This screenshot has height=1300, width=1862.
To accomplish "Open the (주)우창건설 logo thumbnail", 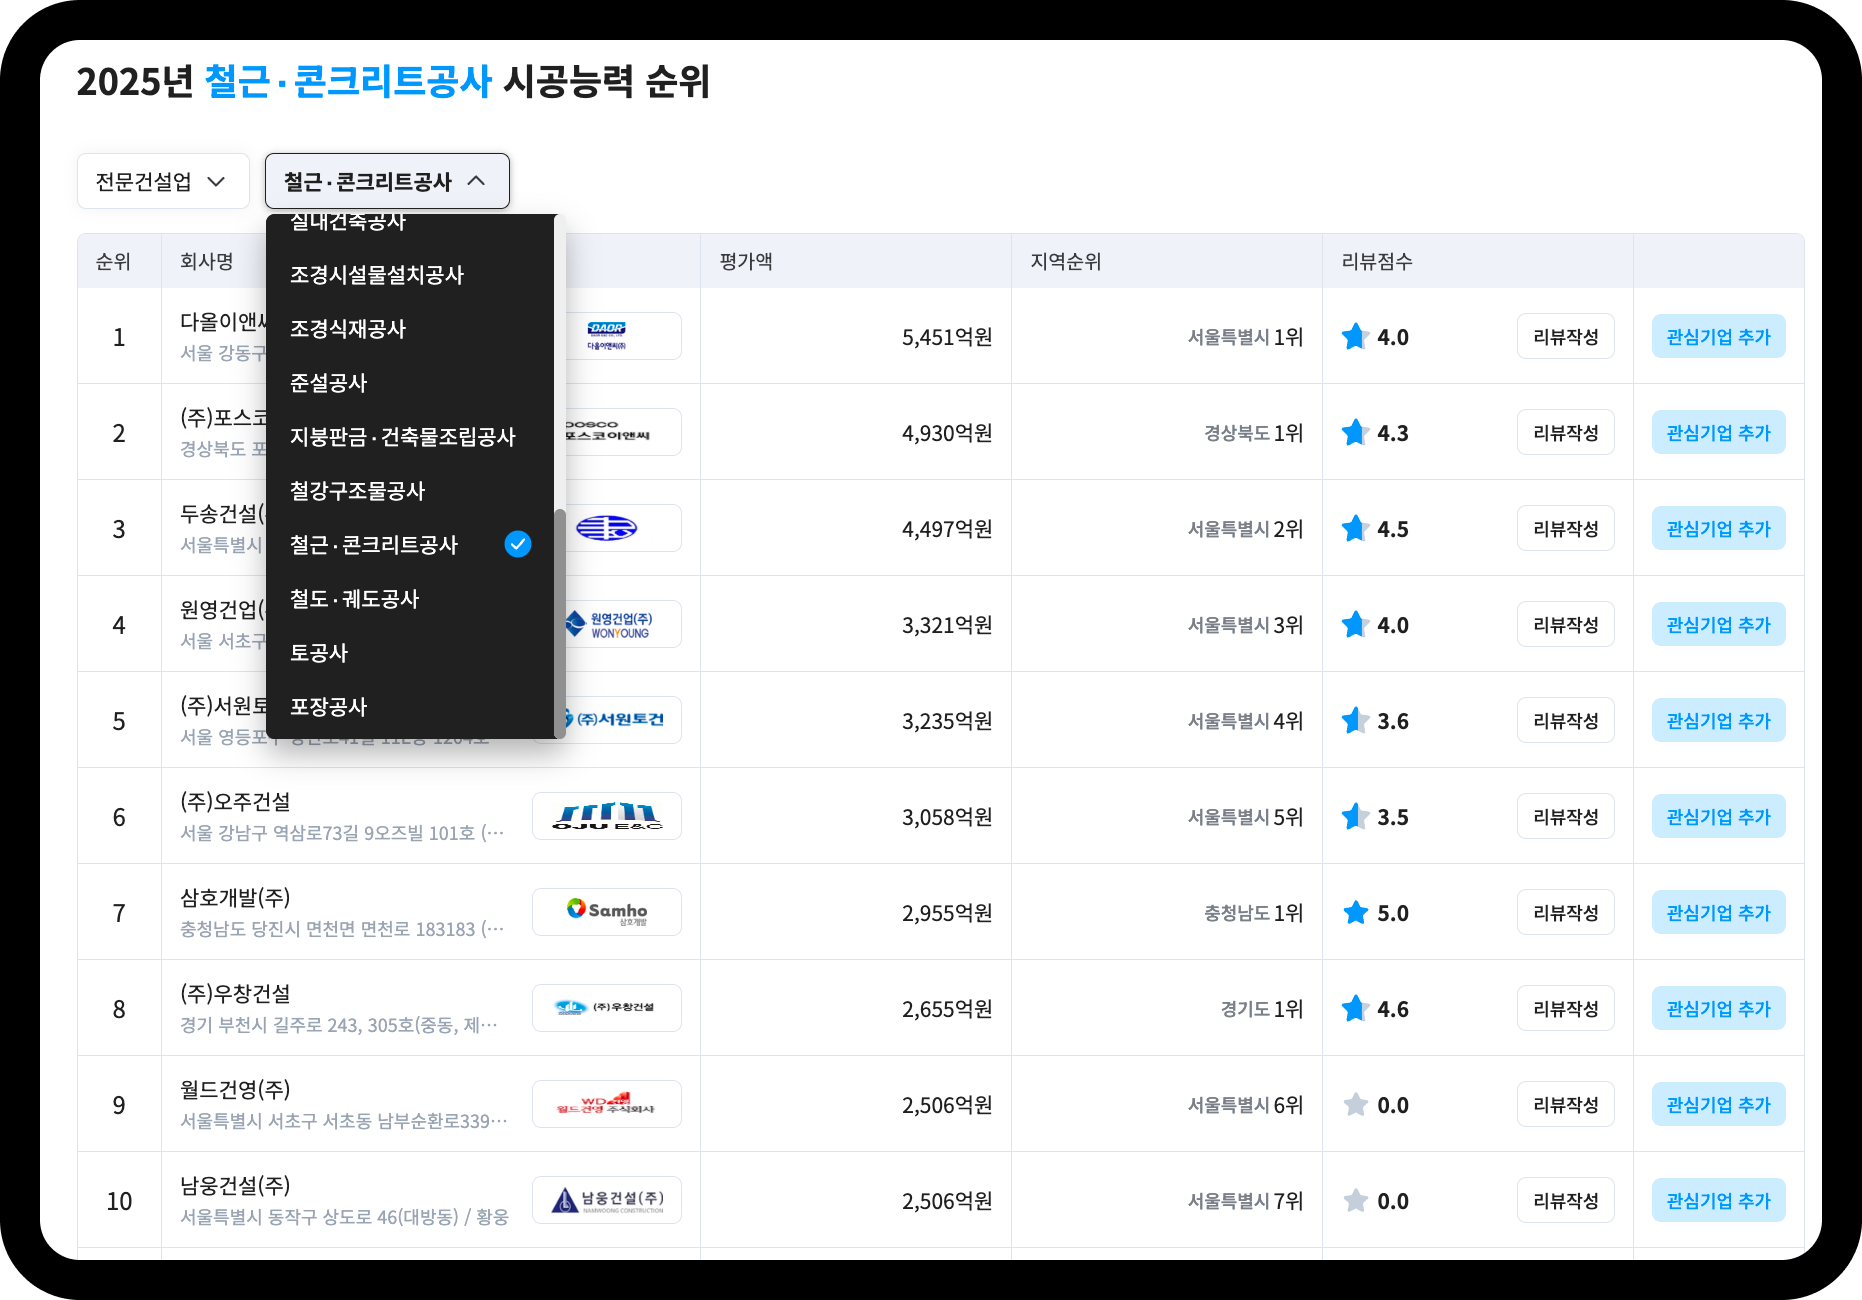I will coord(607,1008).
